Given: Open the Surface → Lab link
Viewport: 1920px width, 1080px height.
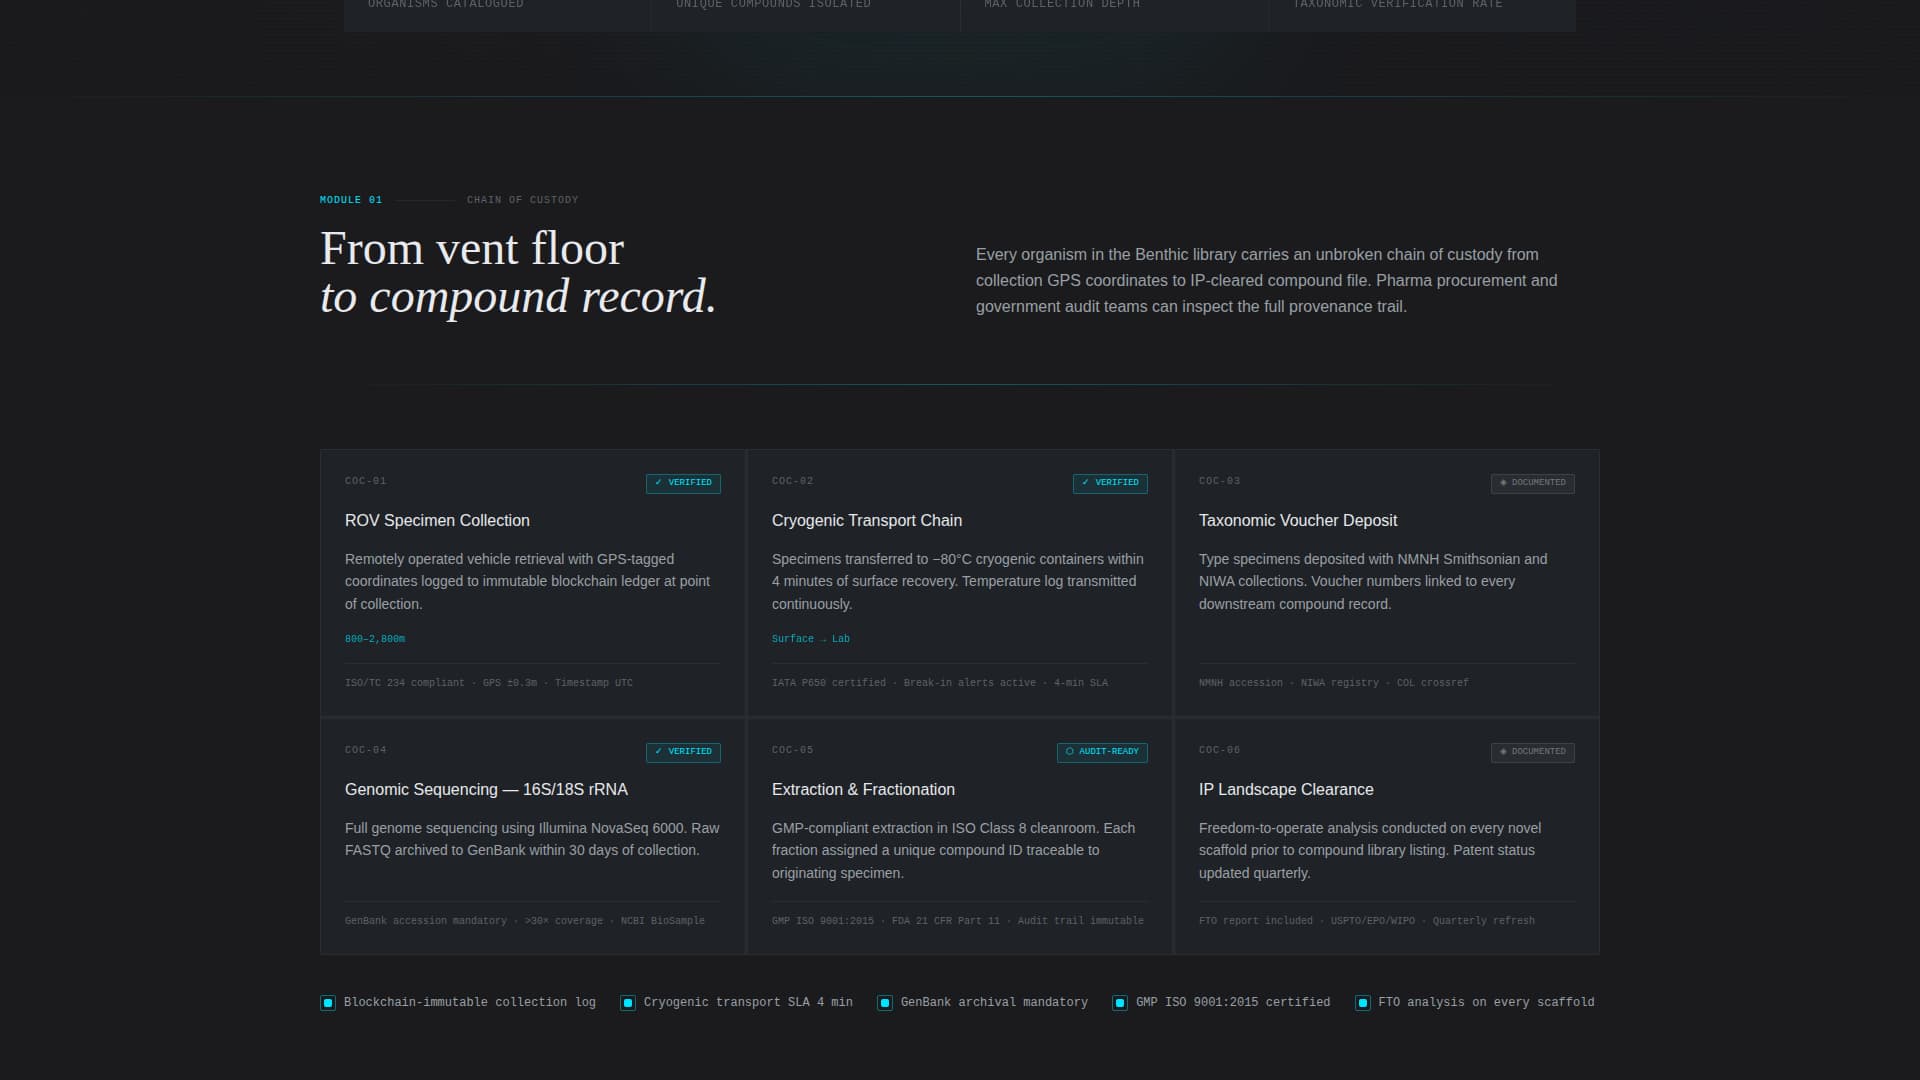Looking at the screenshot, I should click(808, 639).
